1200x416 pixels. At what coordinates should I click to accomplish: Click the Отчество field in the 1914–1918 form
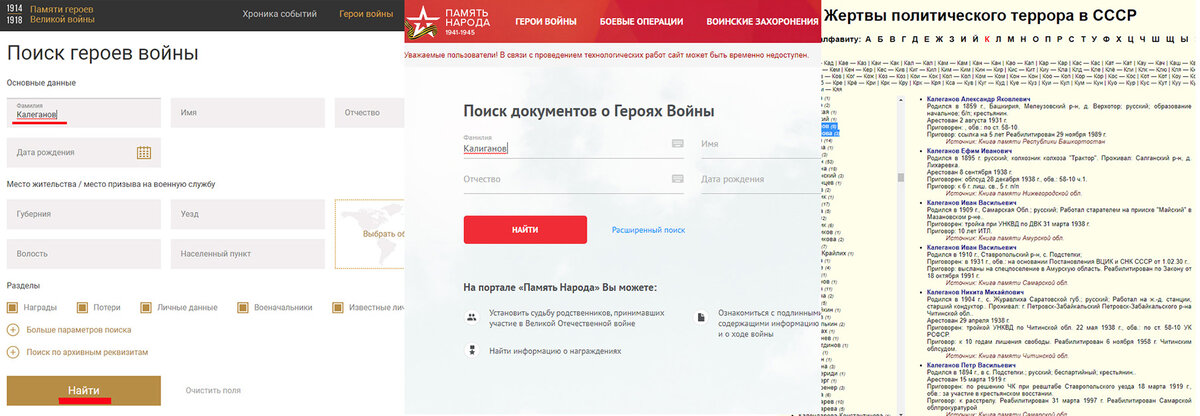[x=368, y=112]
